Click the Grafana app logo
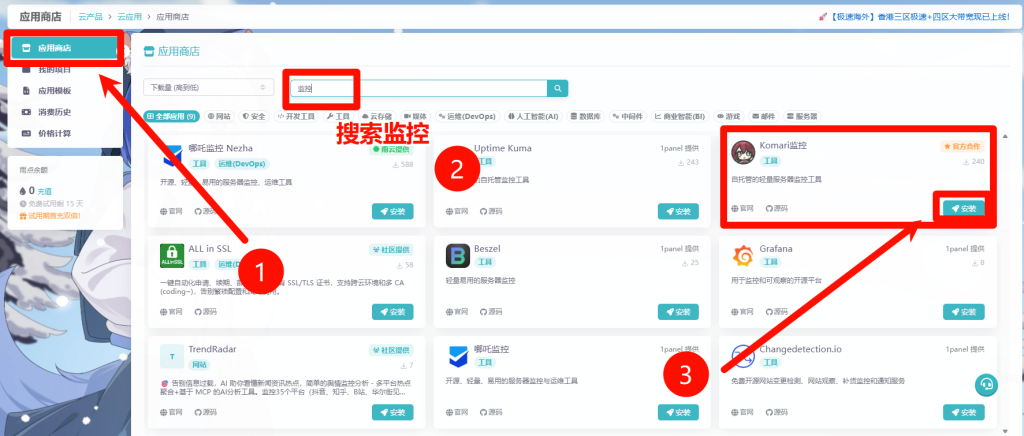Viewport: 1024px width, 436px height. click(743, 254)
